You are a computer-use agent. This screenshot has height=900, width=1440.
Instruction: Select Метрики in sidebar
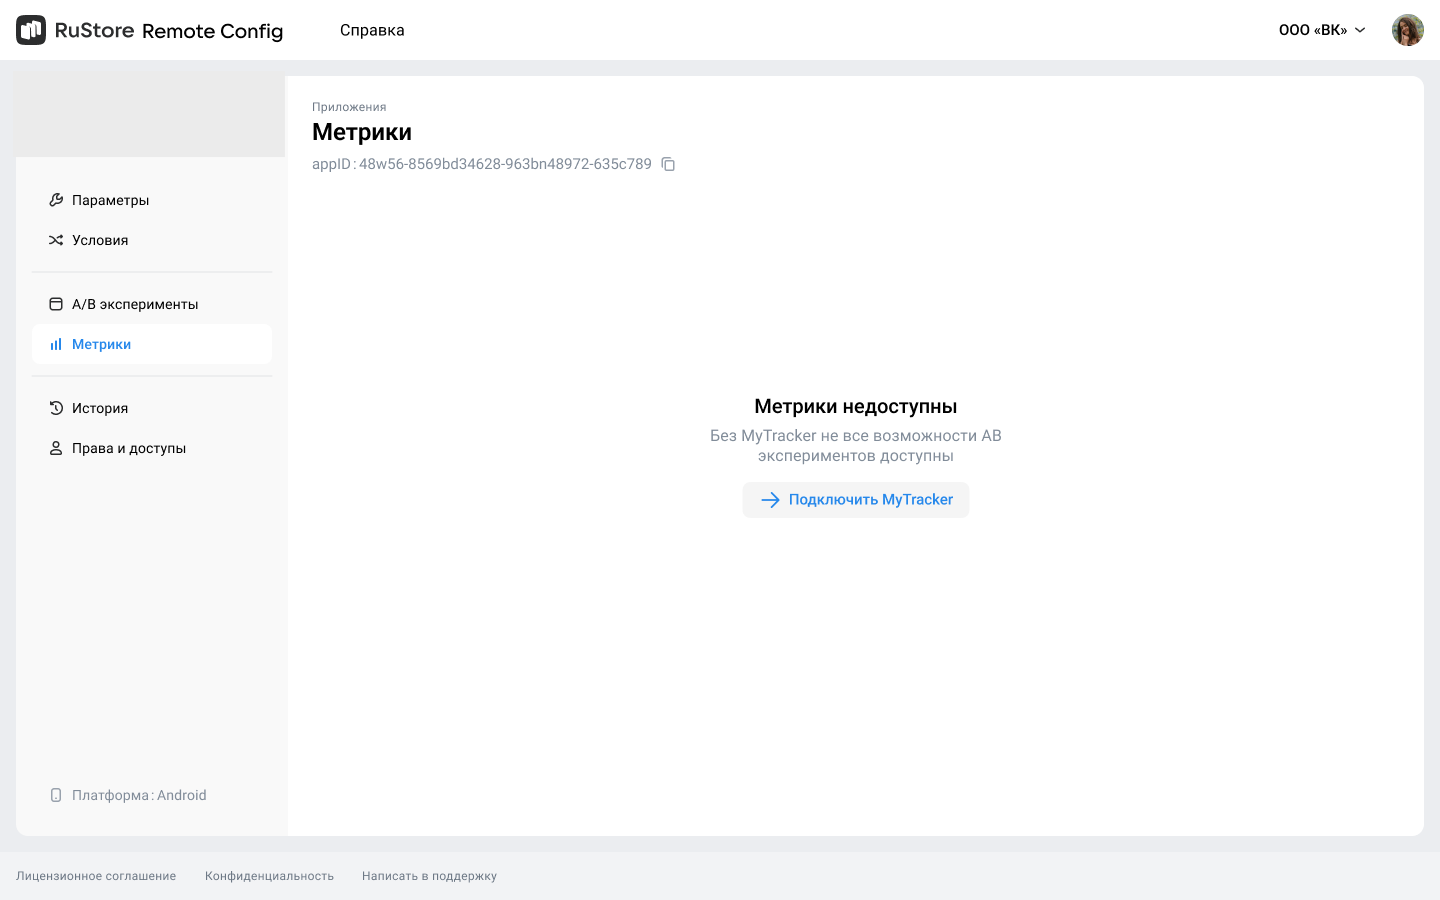click(152, 344)
